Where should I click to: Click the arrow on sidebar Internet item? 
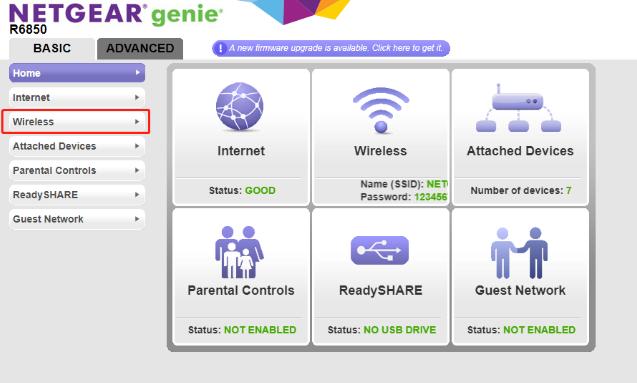pyautogui.click(x=137, y=97)
